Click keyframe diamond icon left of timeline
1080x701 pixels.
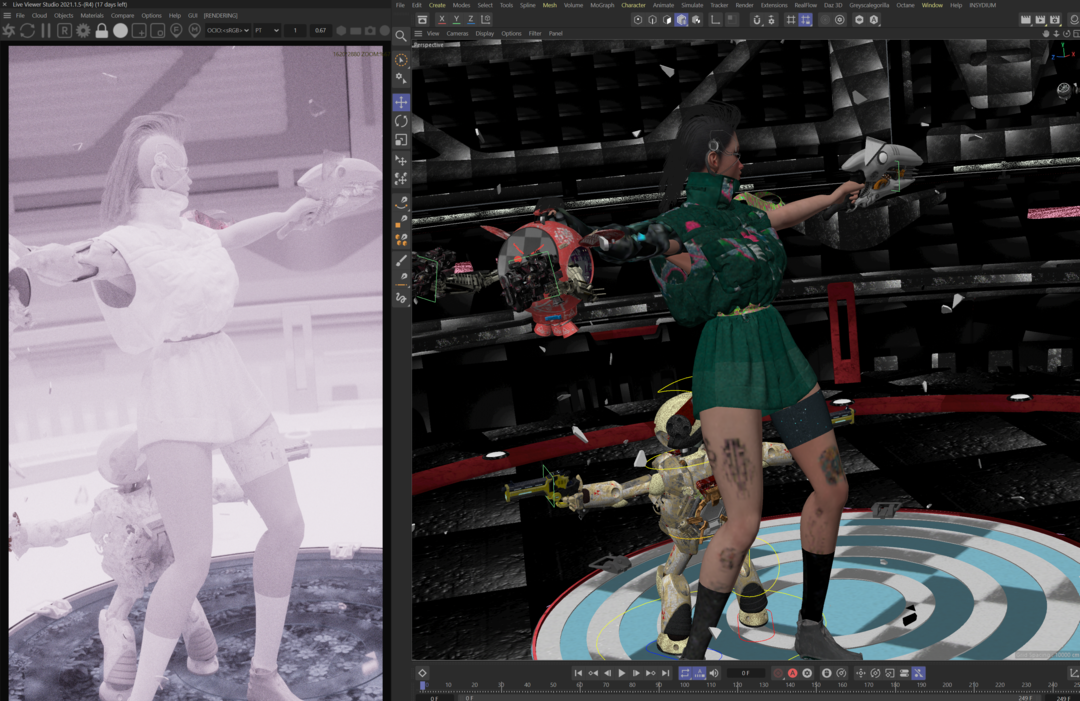pos(422,673)
